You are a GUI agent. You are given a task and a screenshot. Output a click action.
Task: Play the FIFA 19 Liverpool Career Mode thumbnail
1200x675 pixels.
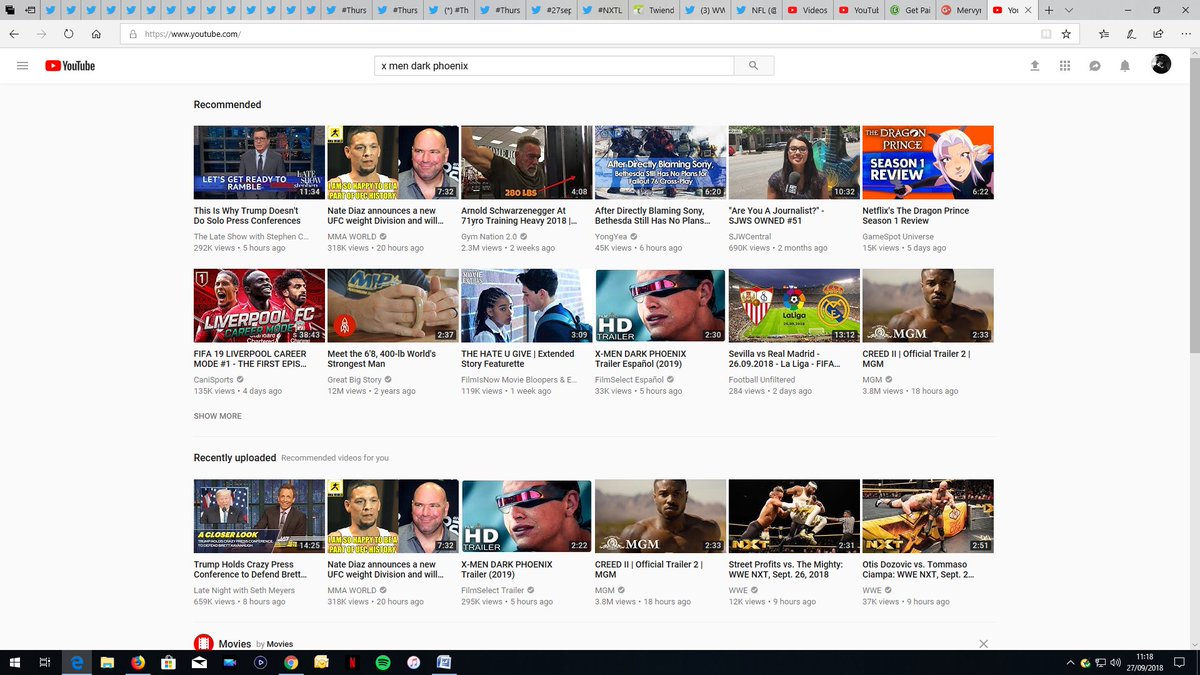click(259, 305)
